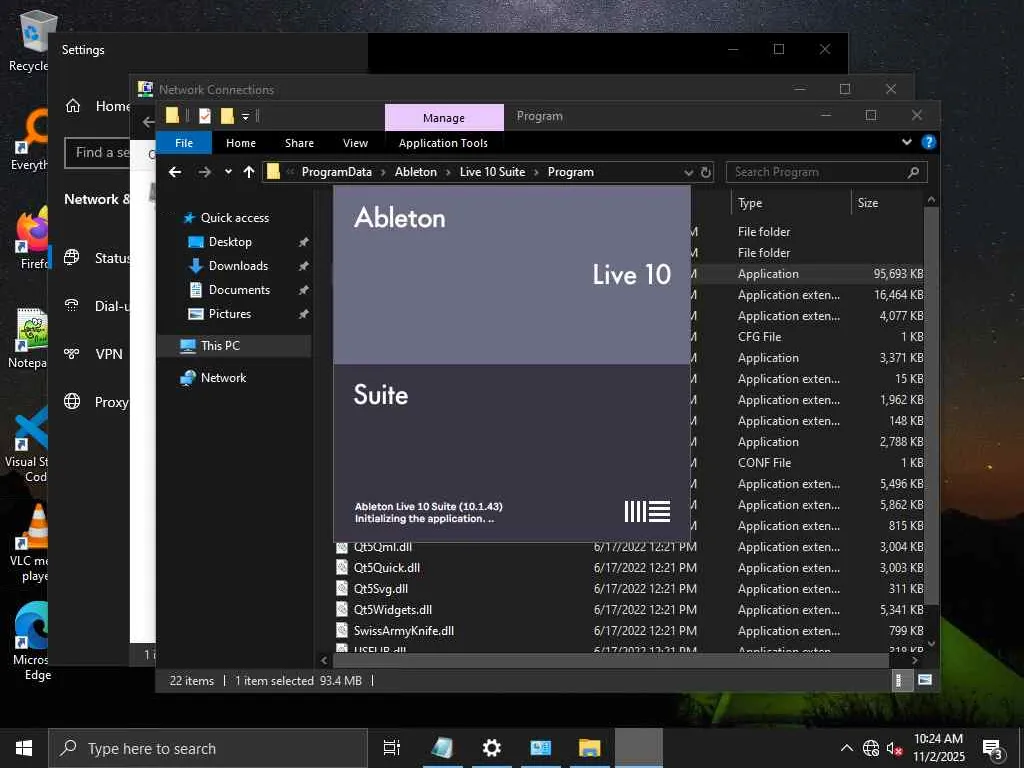Viewport: 1024px width, 768px height.
Task: Switch to large icons view in status bar
Action: 925,680
